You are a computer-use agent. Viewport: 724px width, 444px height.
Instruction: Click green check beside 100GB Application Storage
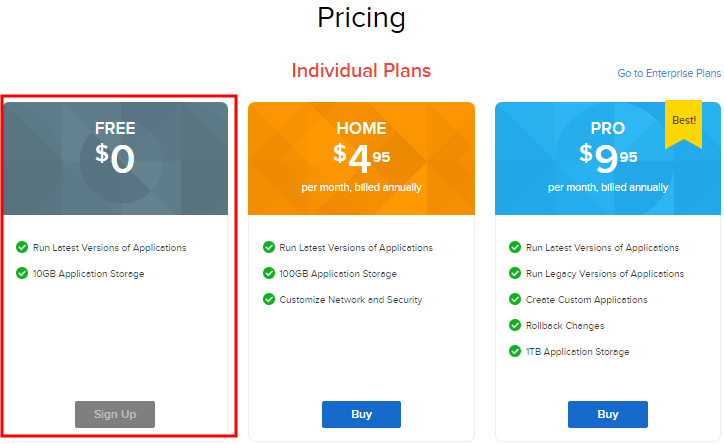pyautogui.click(x=269, y=273)
